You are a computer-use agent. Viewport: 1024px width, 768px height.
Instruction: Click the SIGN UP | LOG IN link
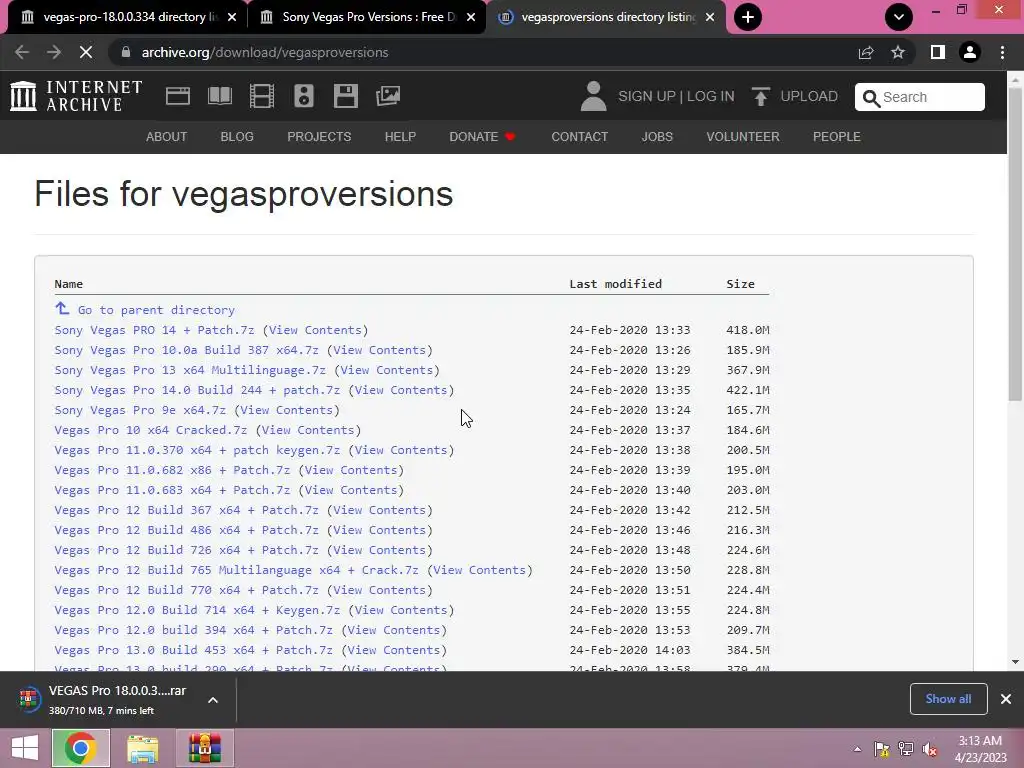(676, 96)
